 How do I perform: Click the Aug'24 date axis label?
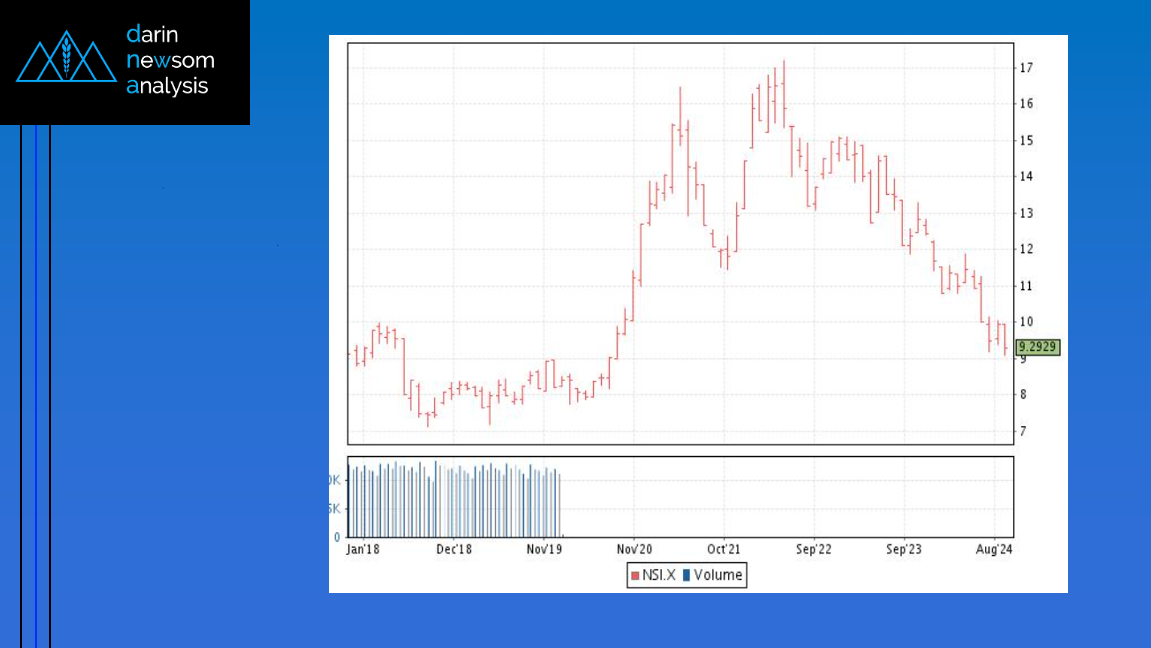994,549
